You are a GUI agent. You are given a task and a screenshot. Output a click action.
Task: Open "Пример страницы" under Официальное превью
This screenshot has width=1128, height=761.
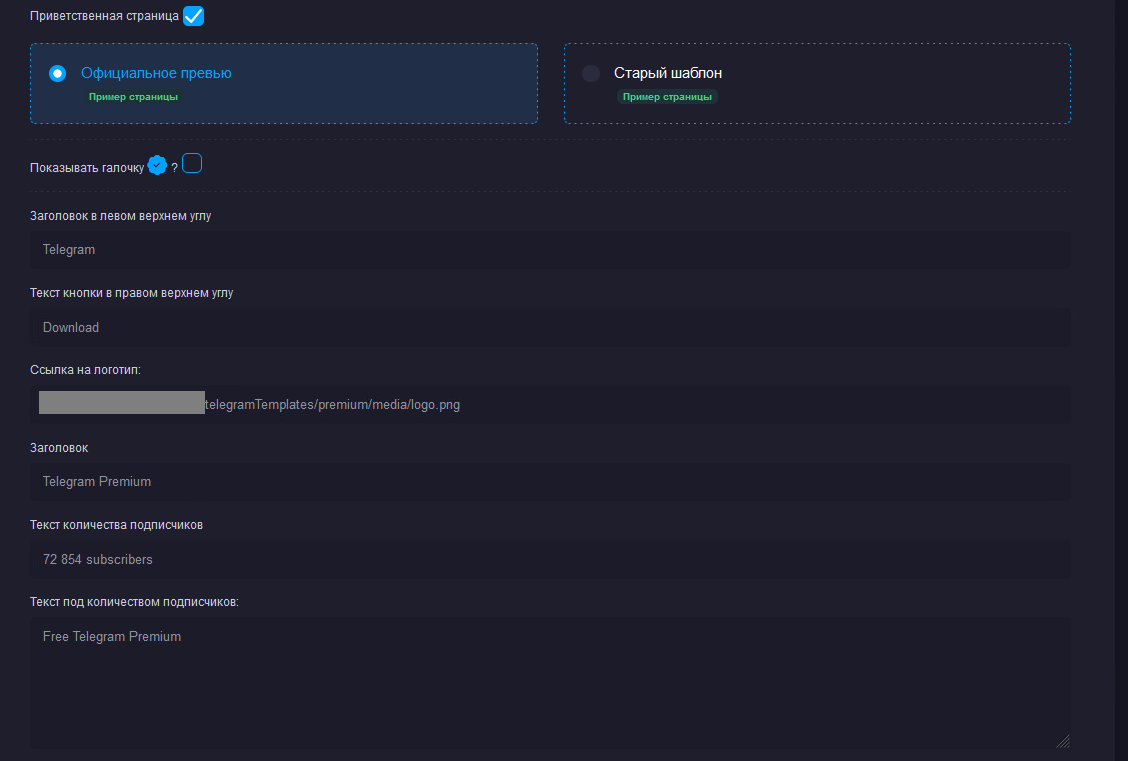coord(133,97)
